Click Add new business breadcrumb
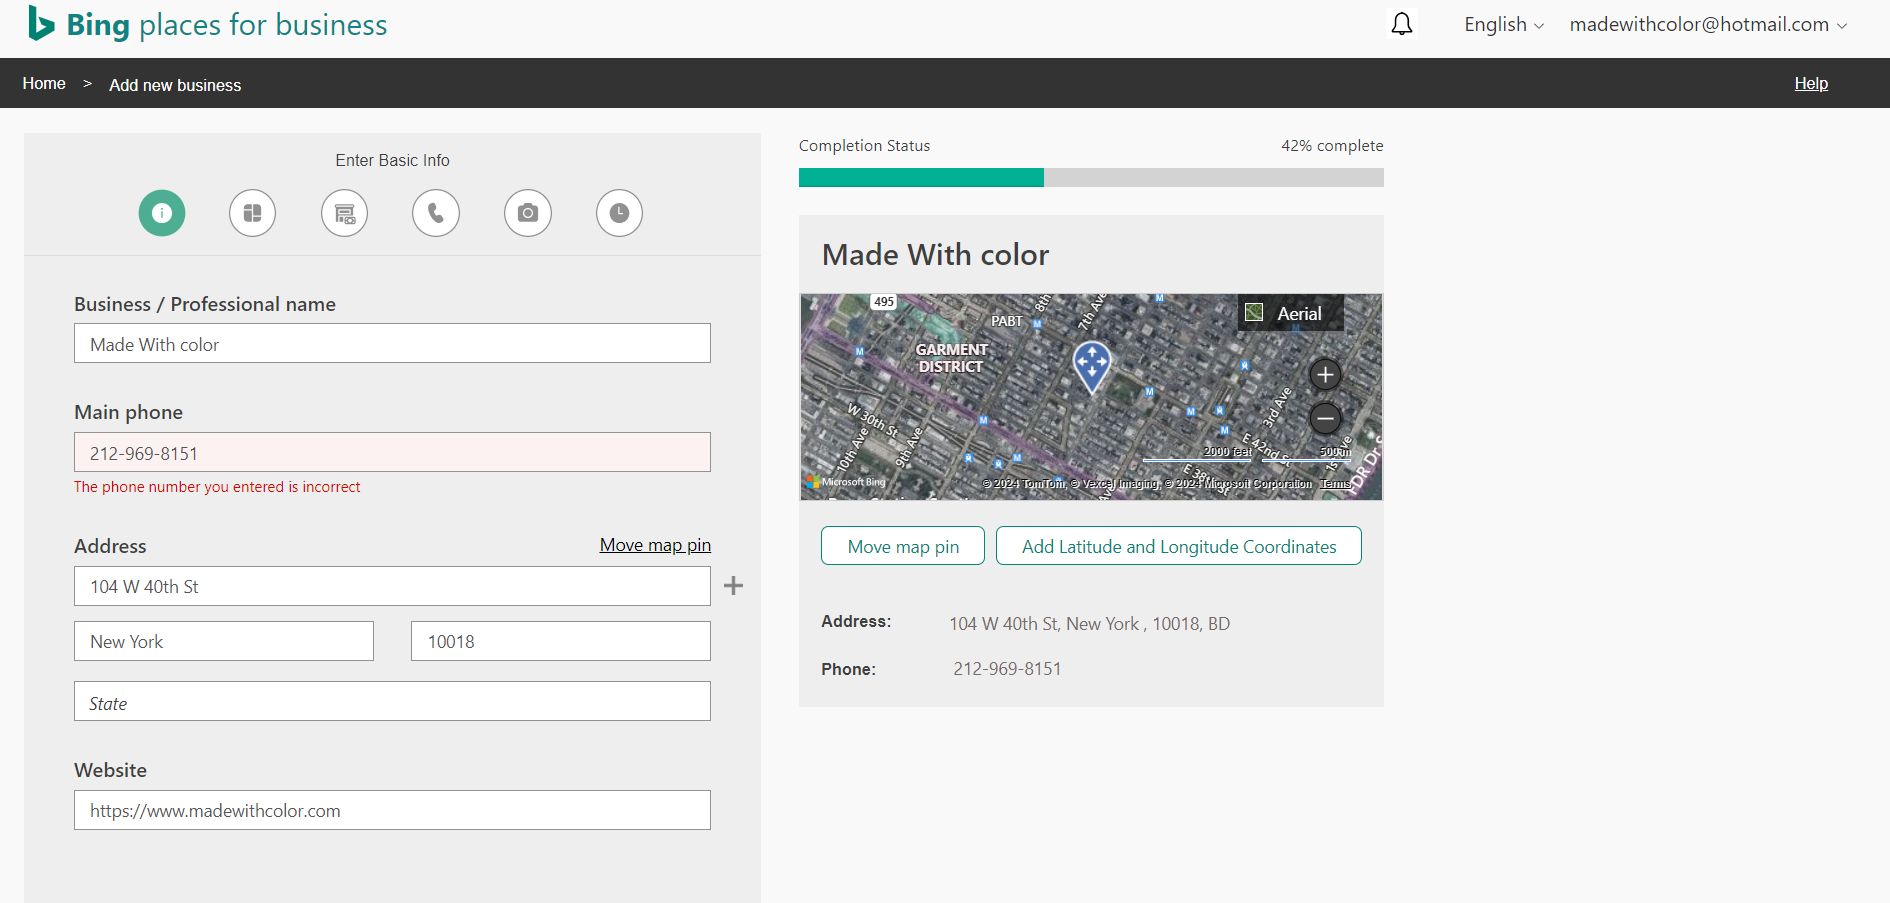This screenshot has width=1890, height=903. (x=175, y=85)
